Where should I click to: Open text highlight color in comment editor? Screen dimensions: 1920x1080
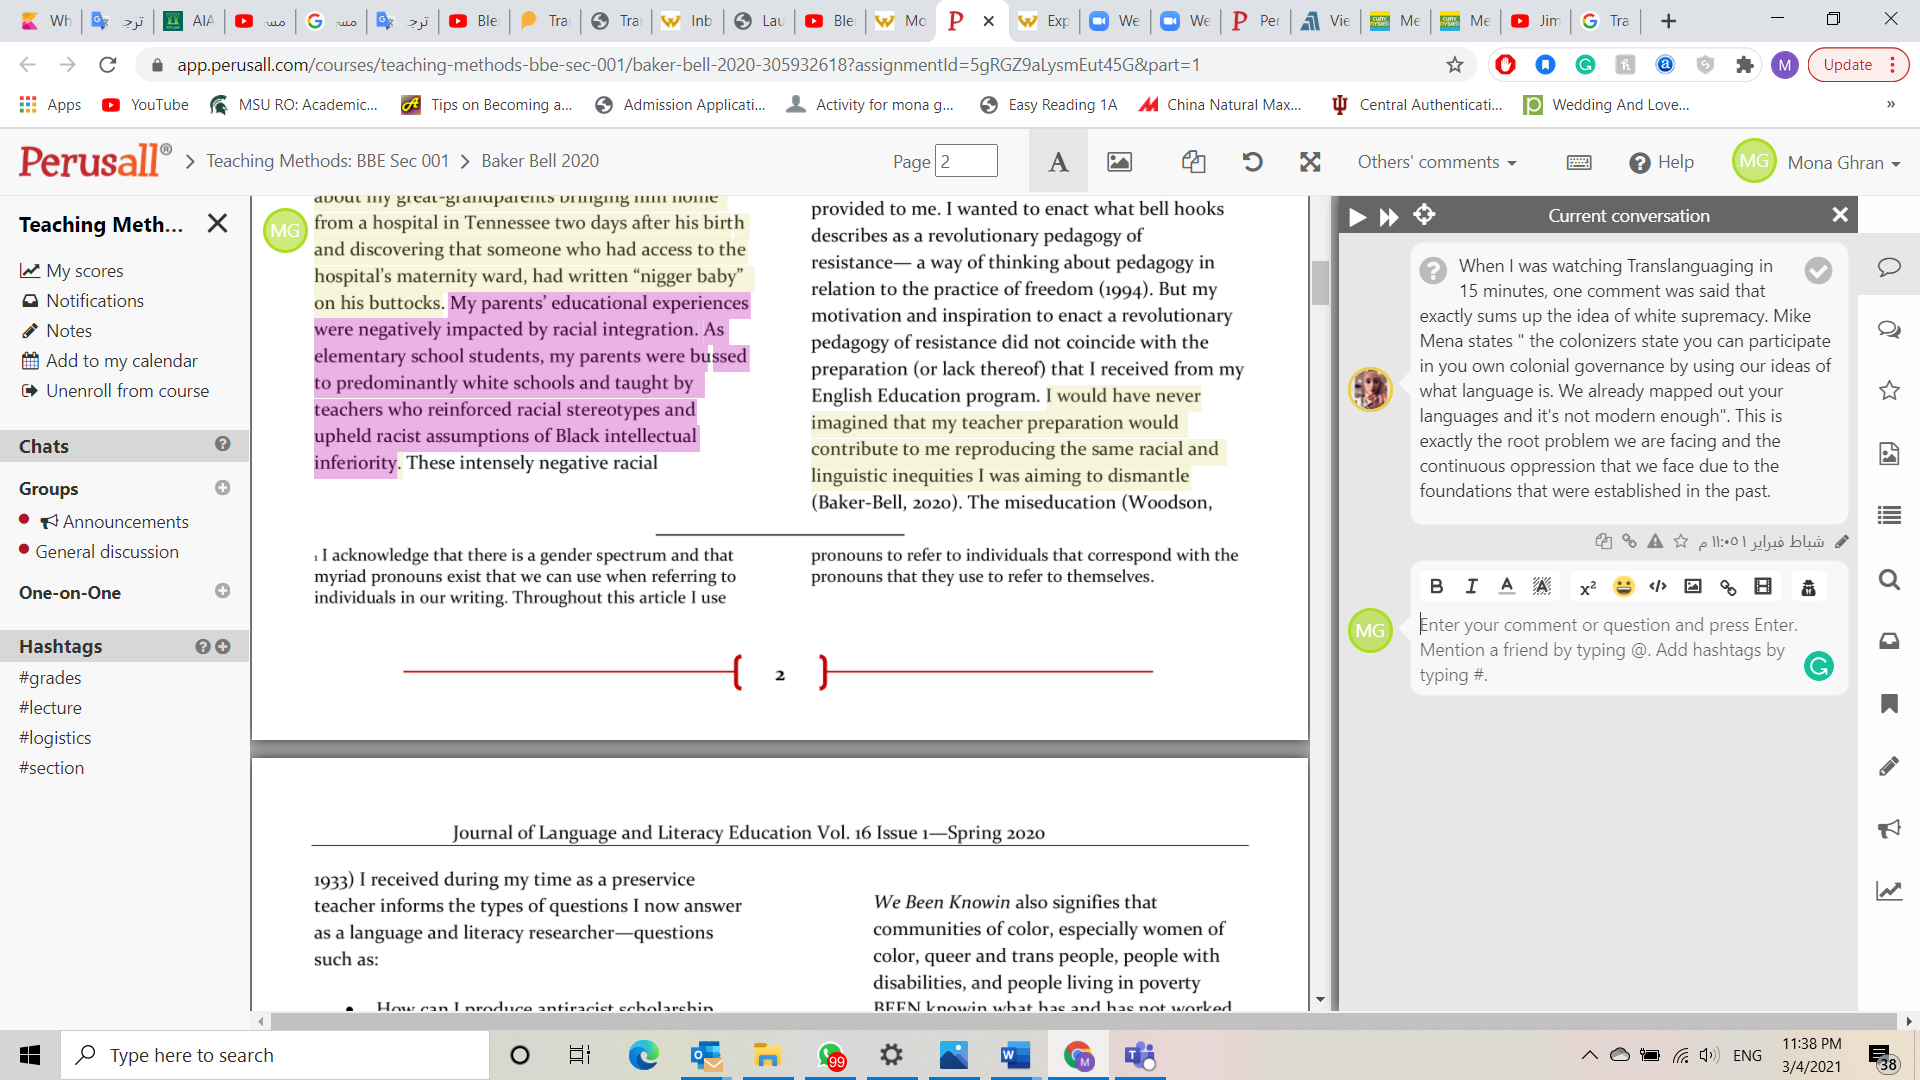coord(1542,587)
